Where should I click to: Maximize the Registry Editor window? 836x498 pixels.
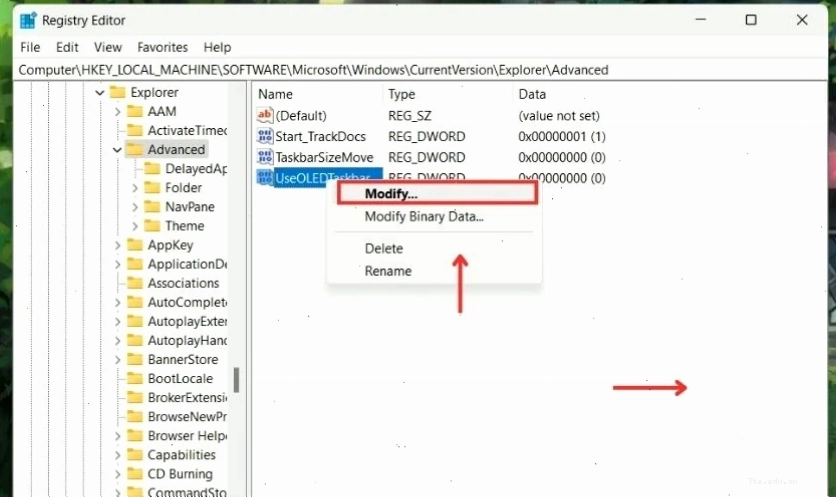tap(751, 20)
